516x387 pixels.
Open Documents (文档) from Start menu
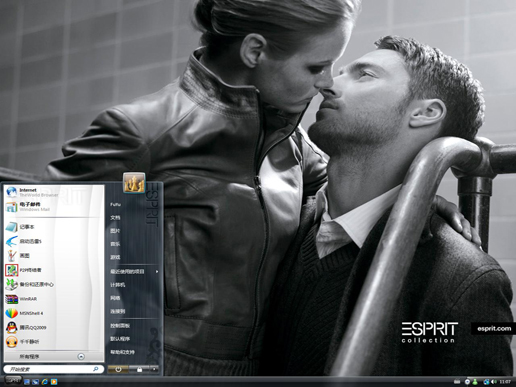coord(115,218)
